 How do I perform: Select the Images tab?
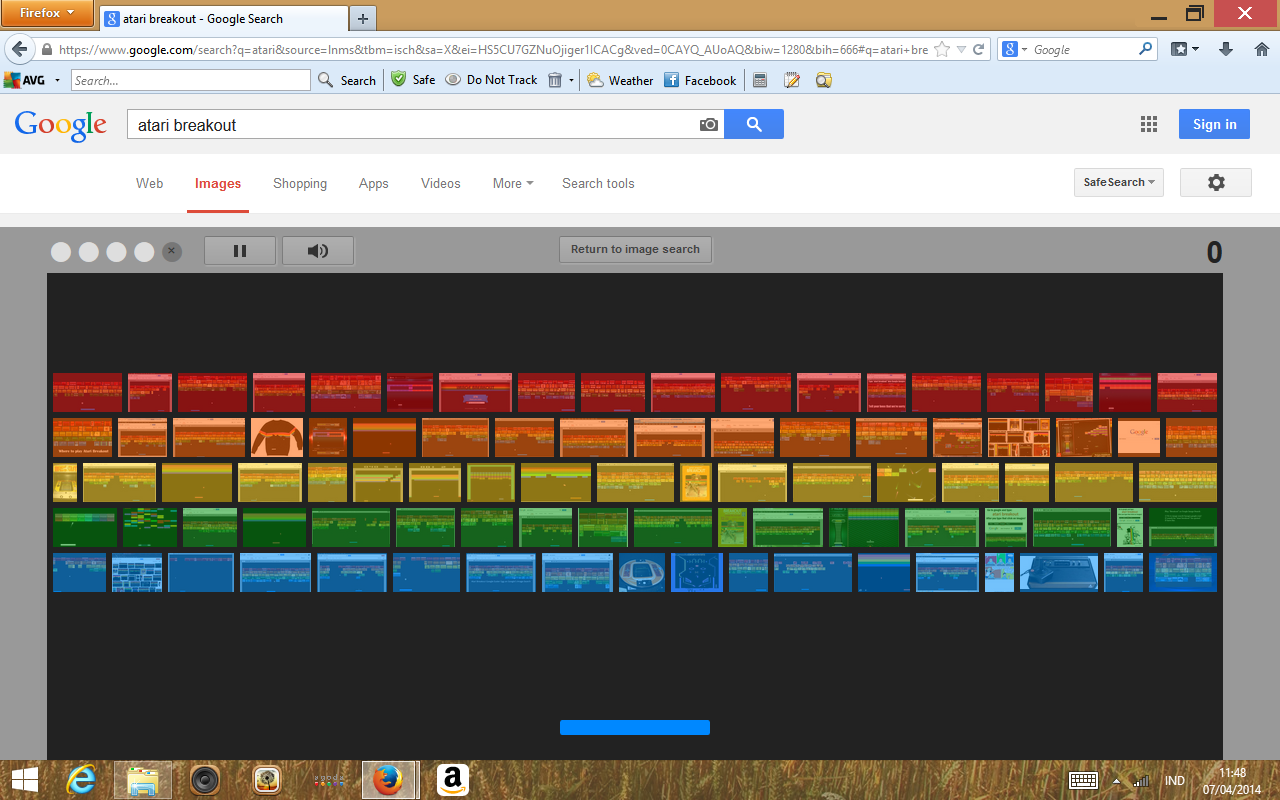[x=218, y=184]
